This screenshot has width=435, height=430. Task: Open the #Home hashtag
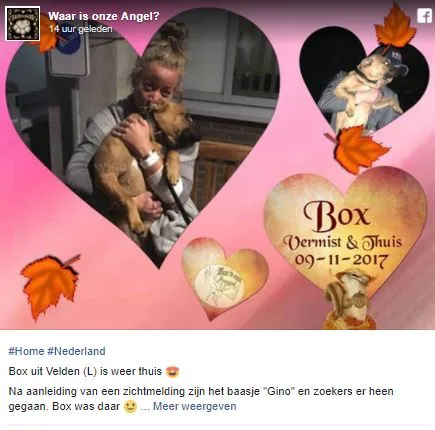(x=26, y=351)
